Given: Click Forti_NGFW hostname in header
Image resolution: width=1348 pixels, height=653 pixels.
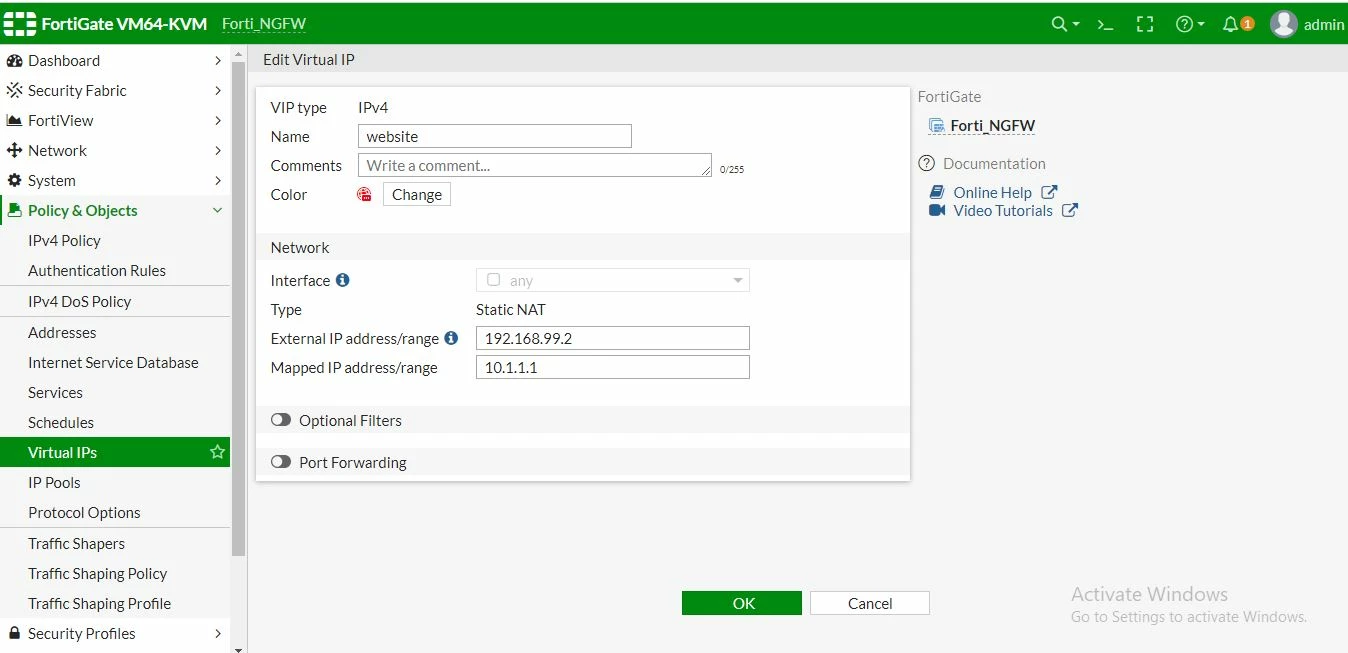Looking at the screenshot, I should coord(264,24).
